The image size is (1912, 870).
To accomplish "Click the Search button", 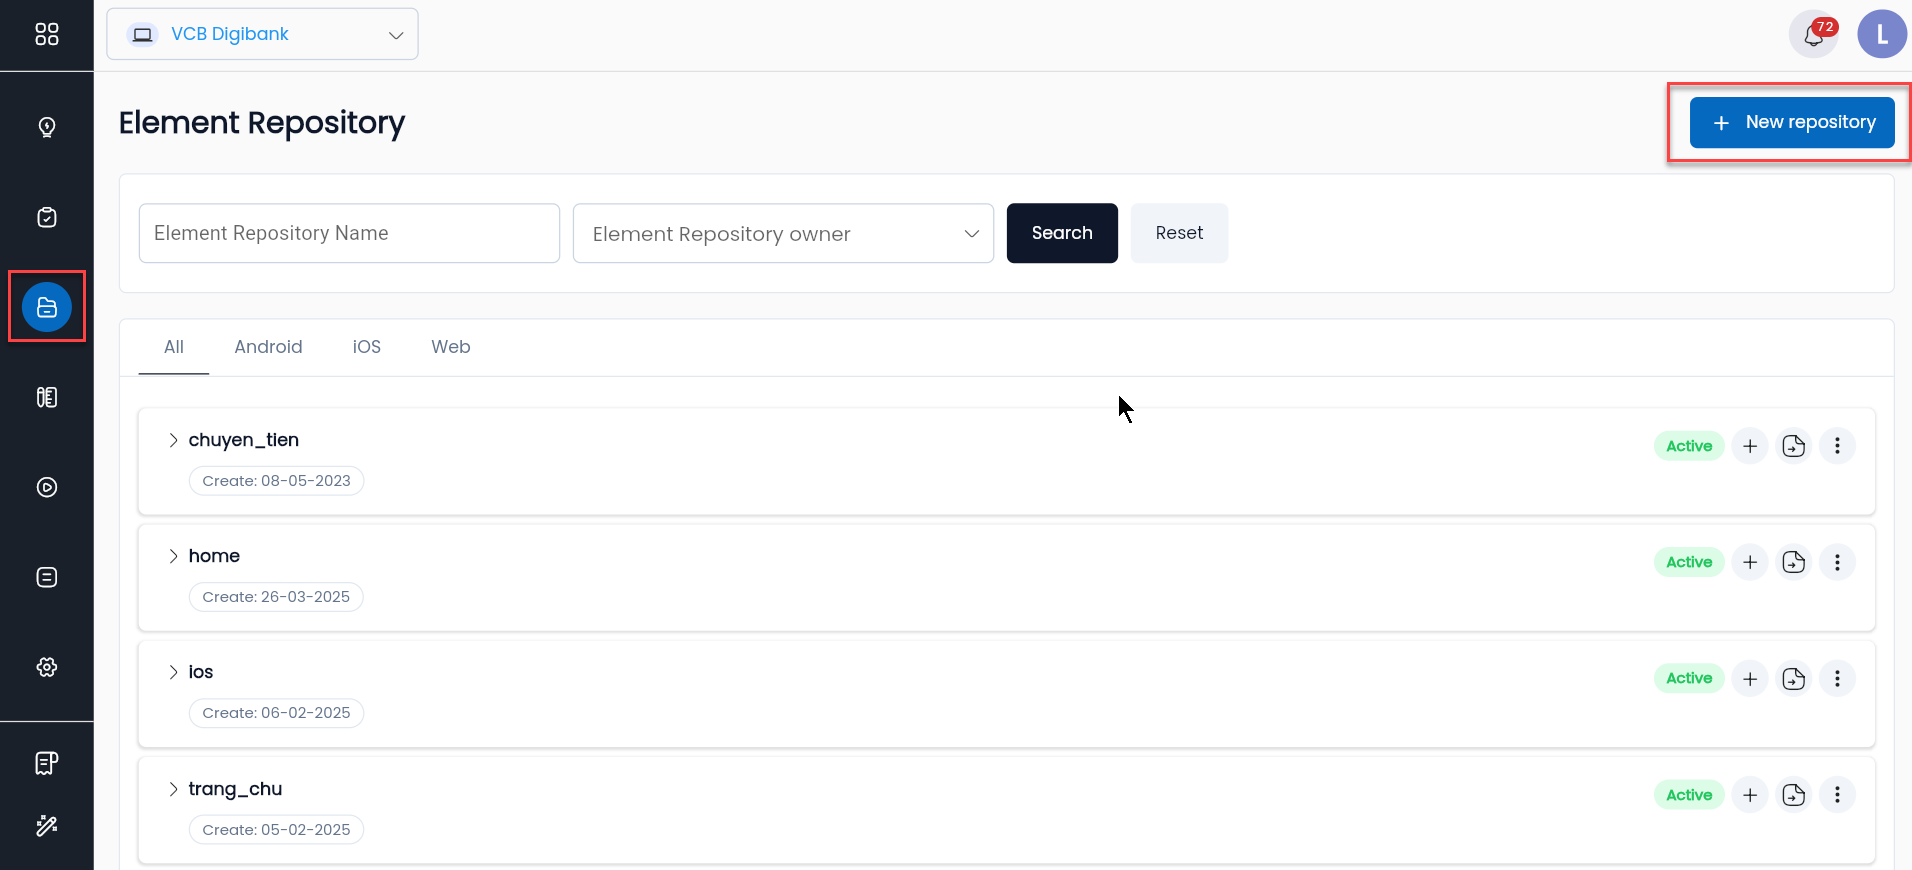I will point(1062,233).
